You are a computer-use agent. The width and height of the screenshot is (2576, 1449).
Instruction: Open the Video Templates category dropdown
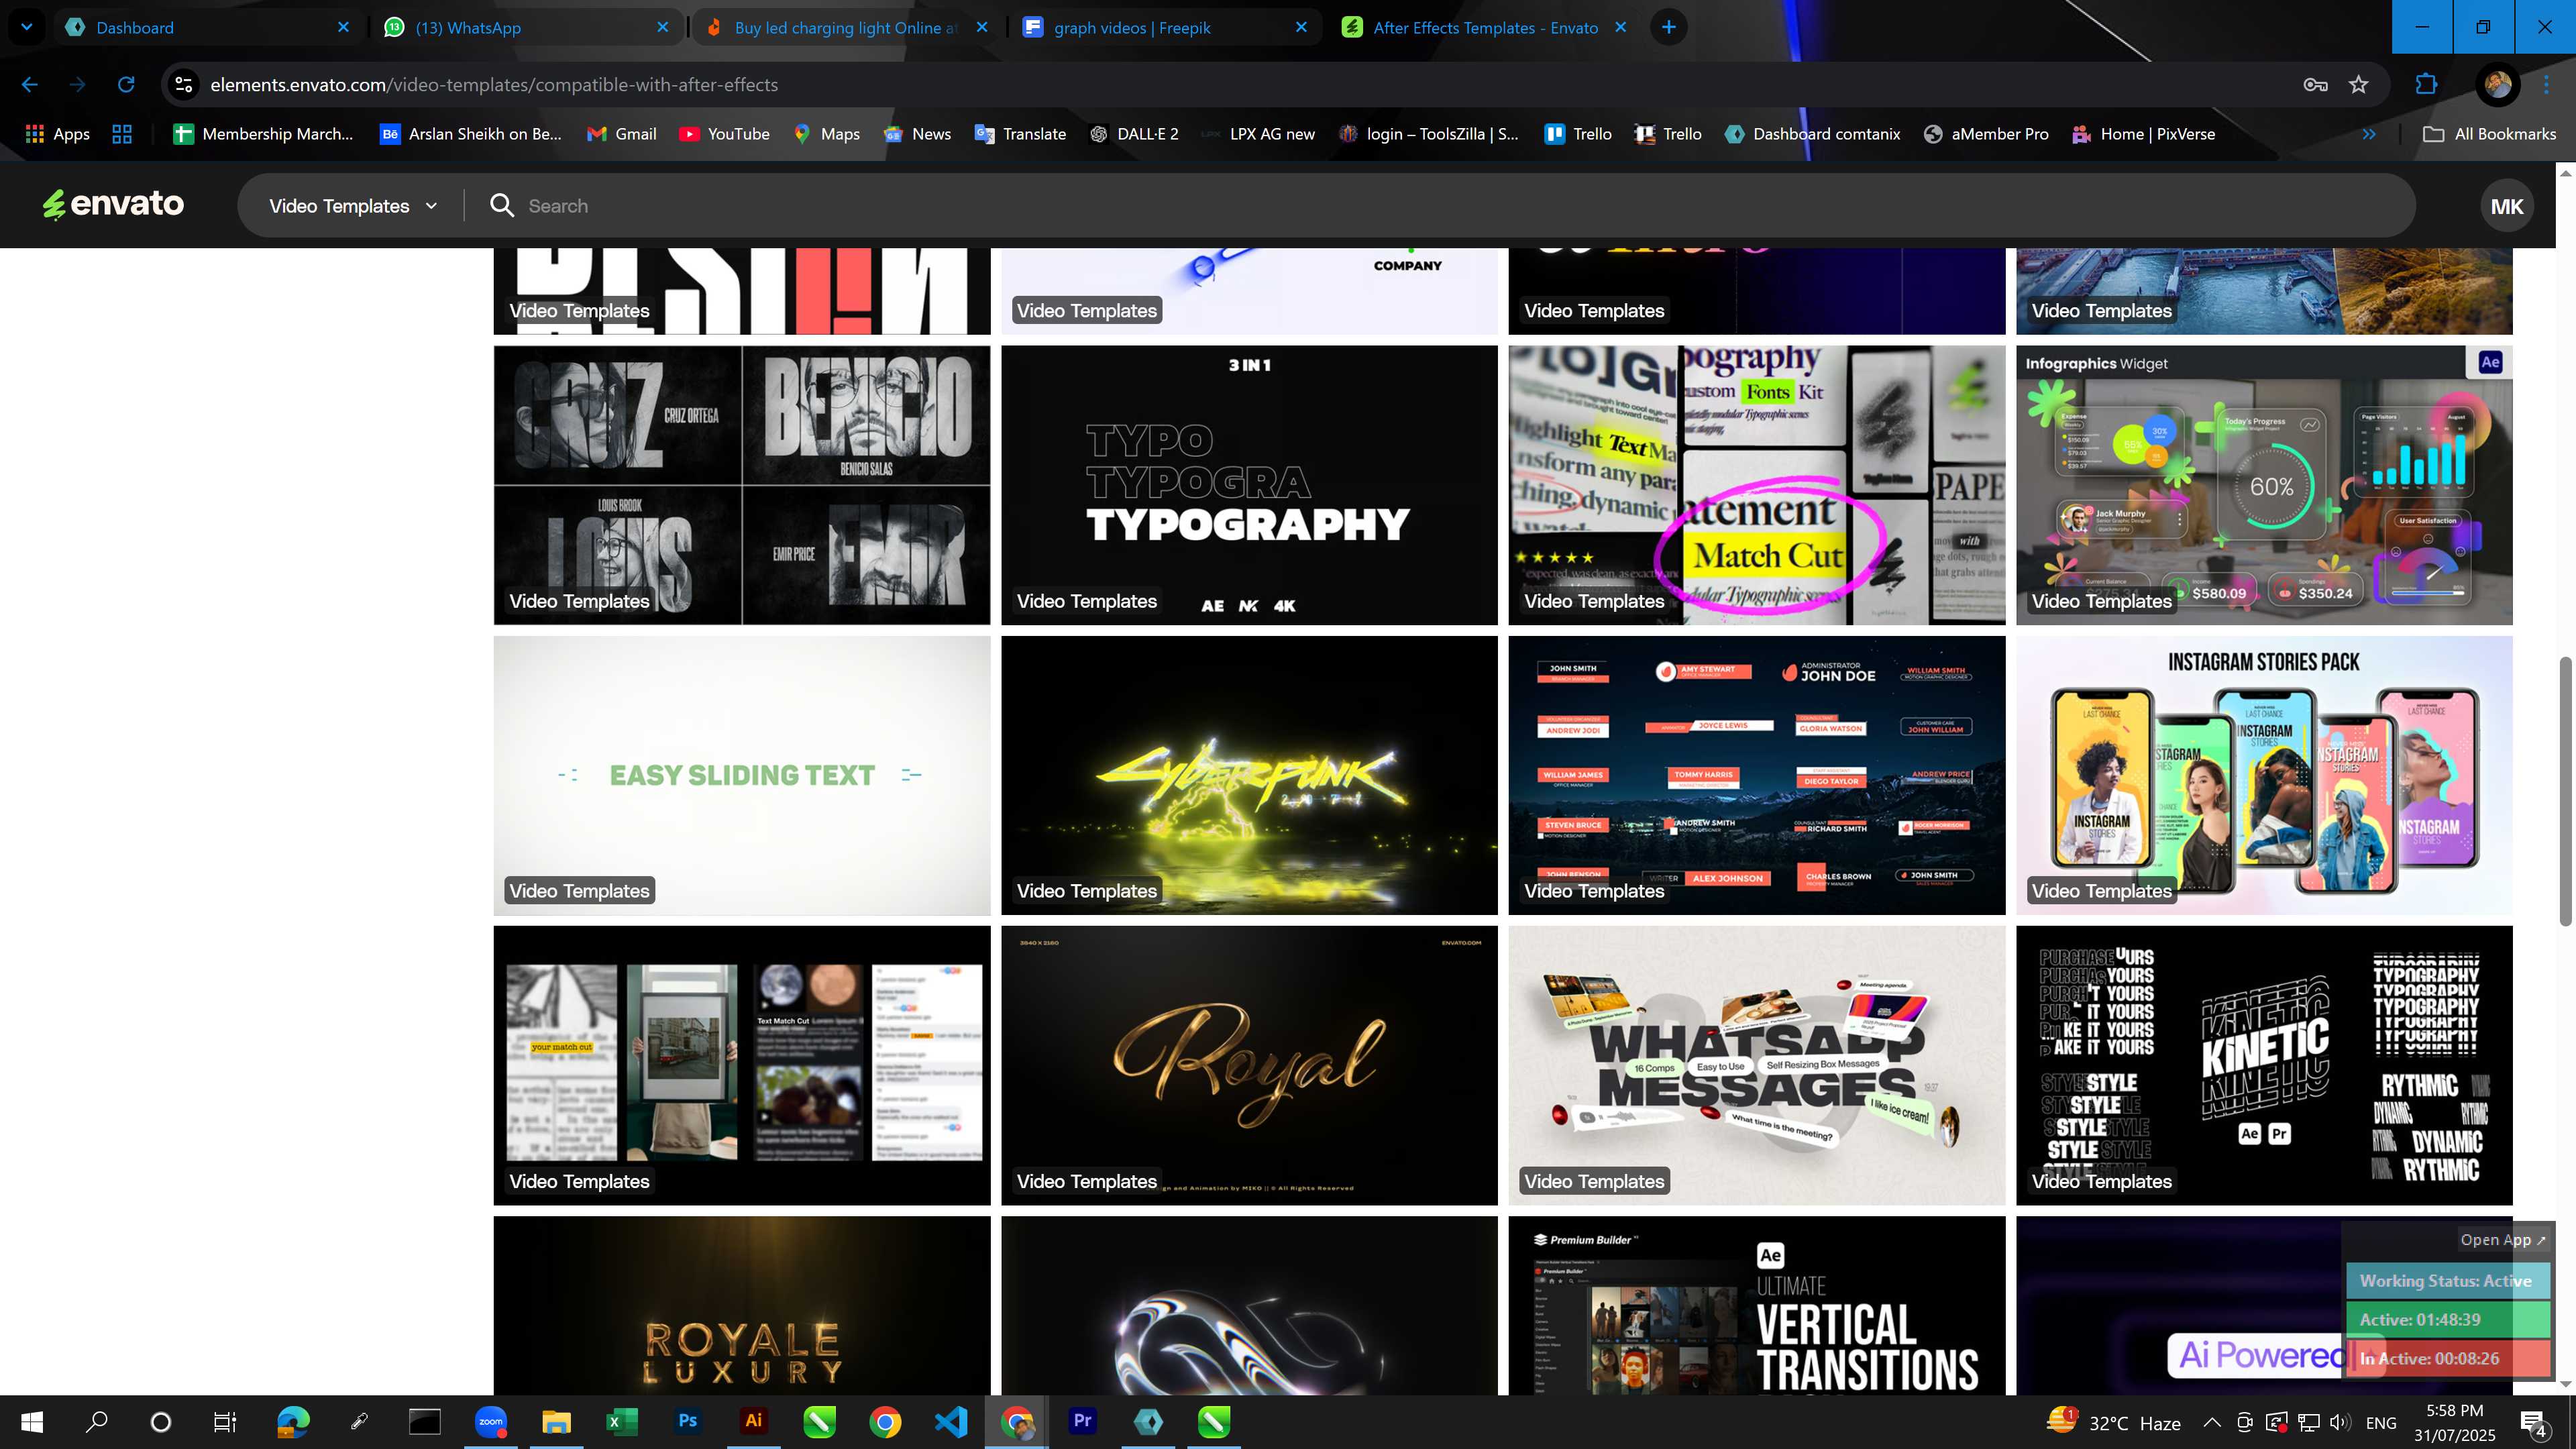tap(353, 206)
